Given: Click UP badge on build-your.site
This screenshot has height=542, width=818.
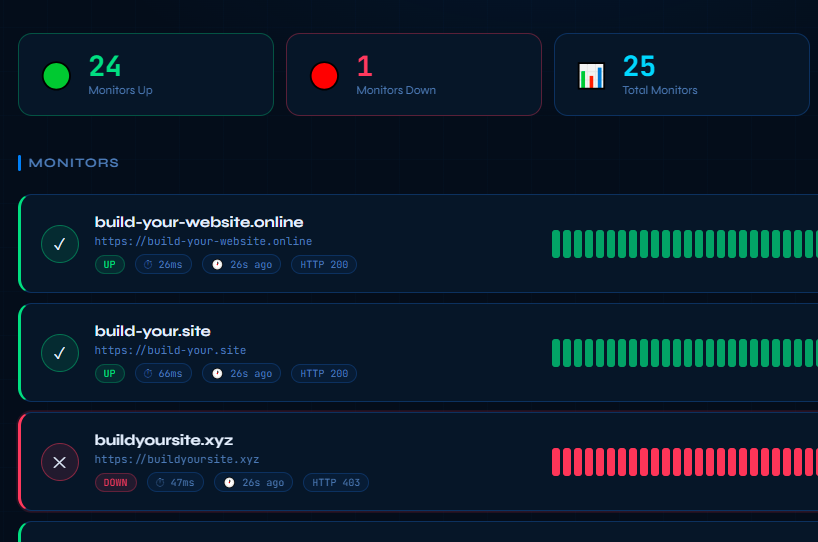Looking at the screenshot, I should (x=110, y=374).
